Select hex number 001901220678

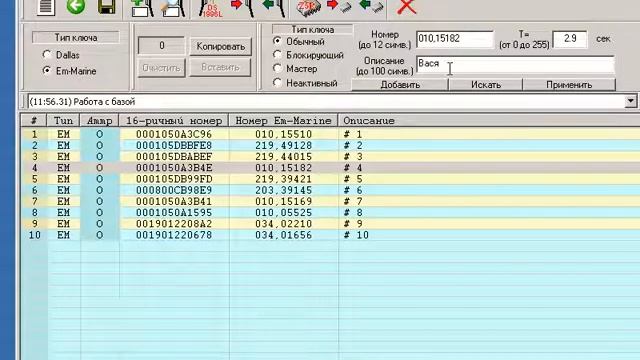[174, 235]
